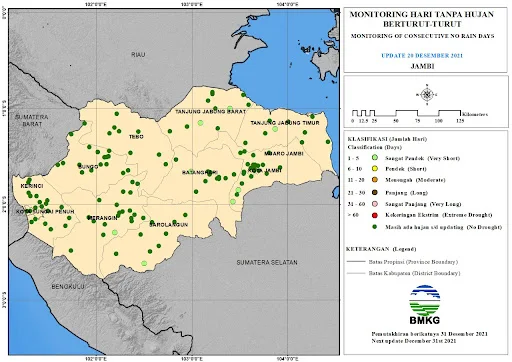The image size is (512, 362).
Task: Click the 'TEBO' district label
Action: (136, 137)
